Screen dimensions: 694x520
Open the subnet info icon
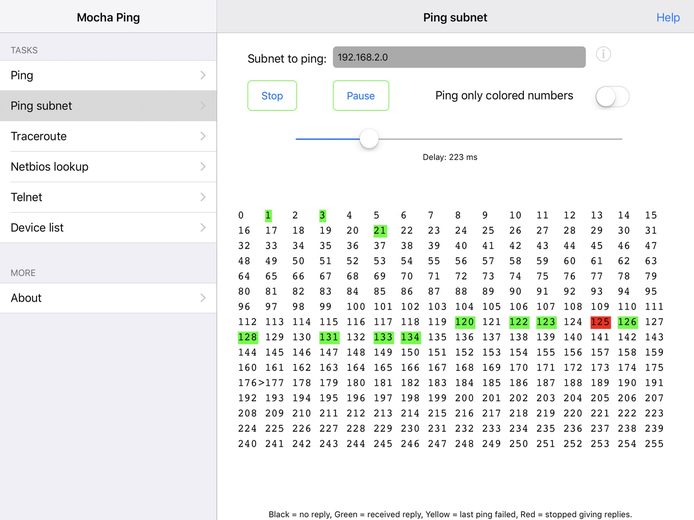click(x=603, y=54)
